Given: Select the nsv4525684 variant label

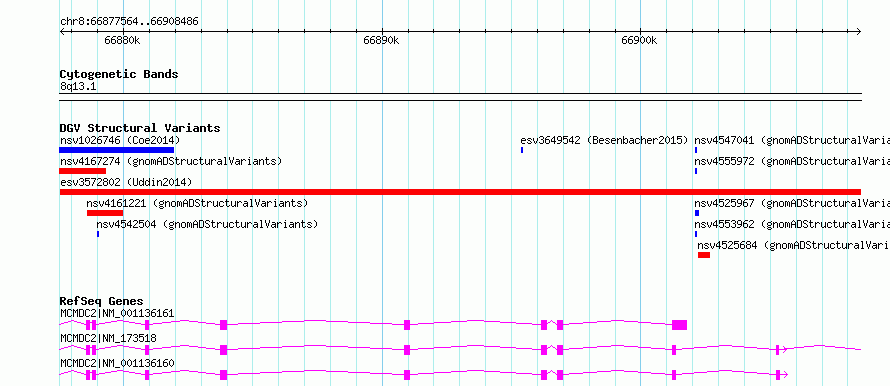Looking at the screenshot, I should [x=794, y=245].
